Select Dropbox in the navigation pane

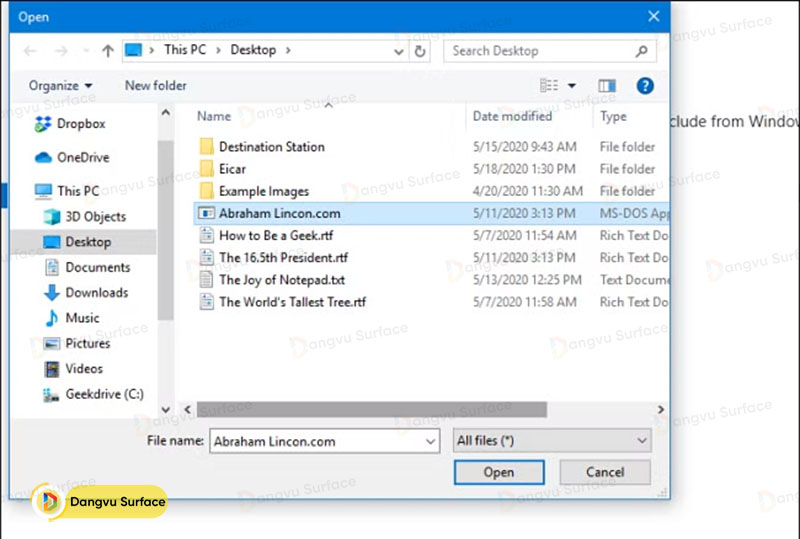click(80, 124)
